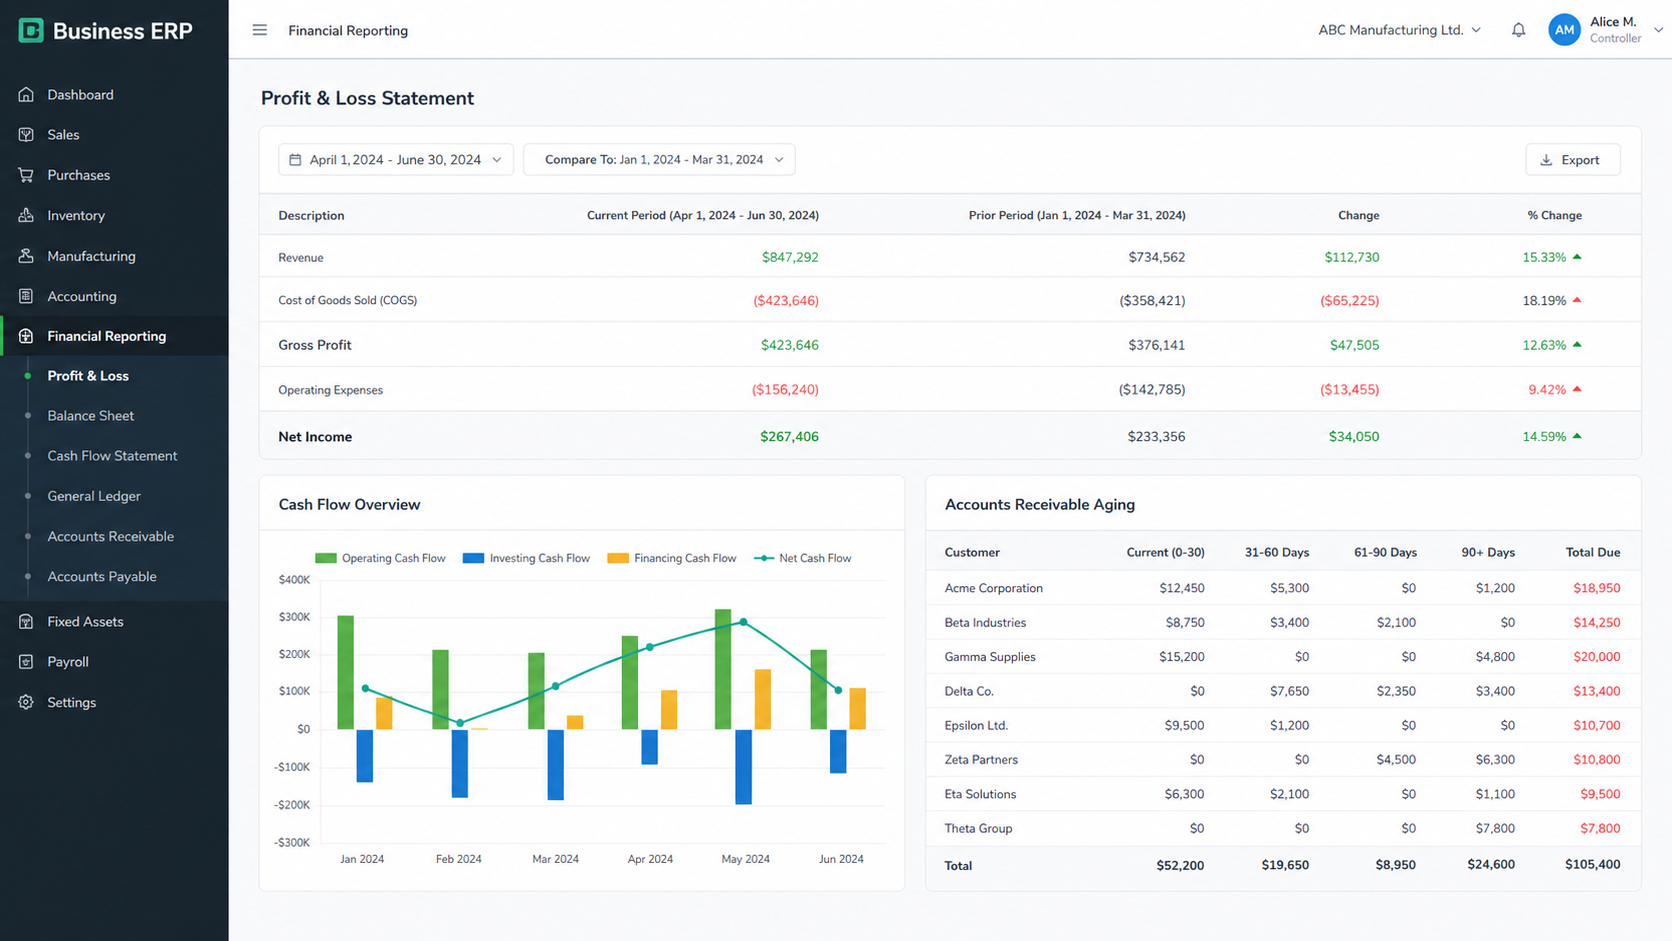The height and width of the screenshot is (941, 1672).
Task: Click Beta Industries total due $14,250
Action: pos(1596,622)
